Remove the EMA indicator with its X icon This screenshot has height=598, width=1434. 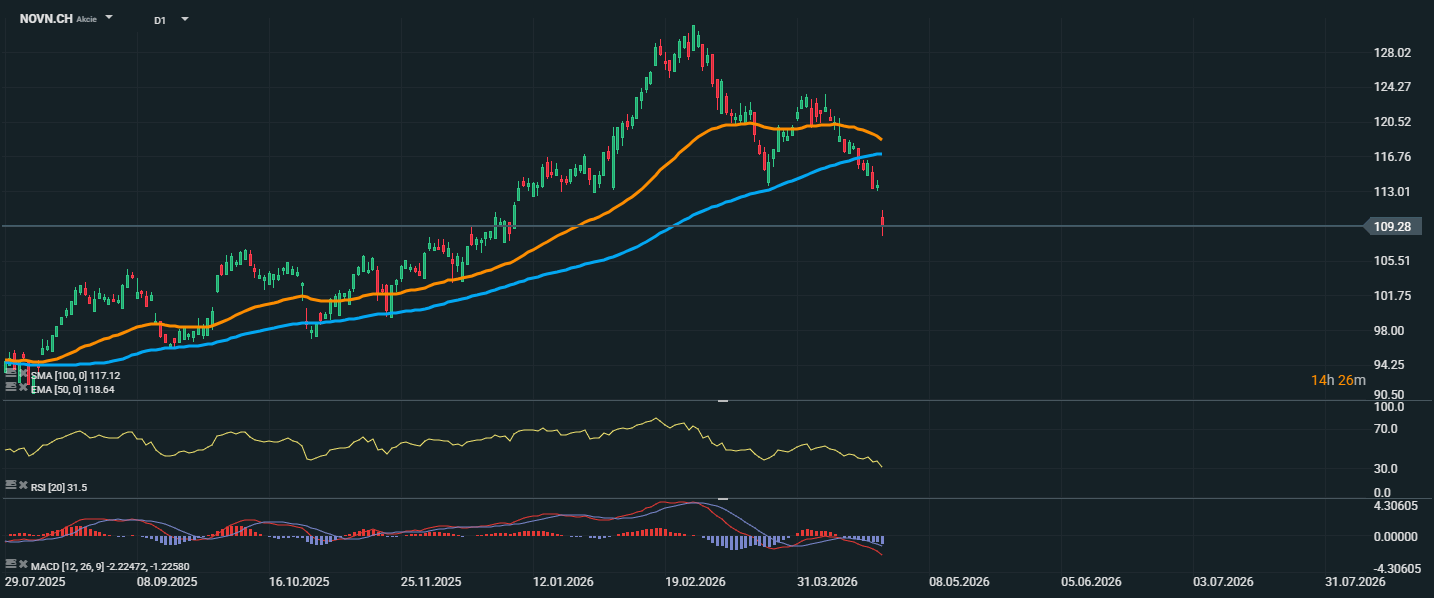tap(23, 387)
